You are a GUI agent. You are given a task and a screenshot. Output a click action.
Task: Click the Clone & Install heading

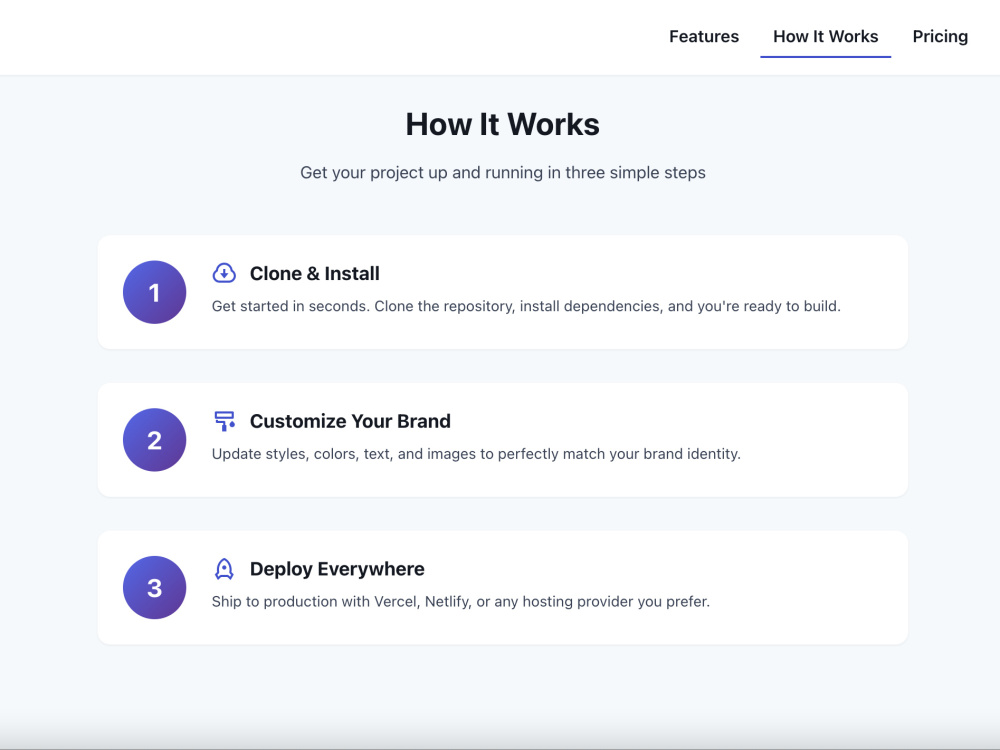click(314, 274)
